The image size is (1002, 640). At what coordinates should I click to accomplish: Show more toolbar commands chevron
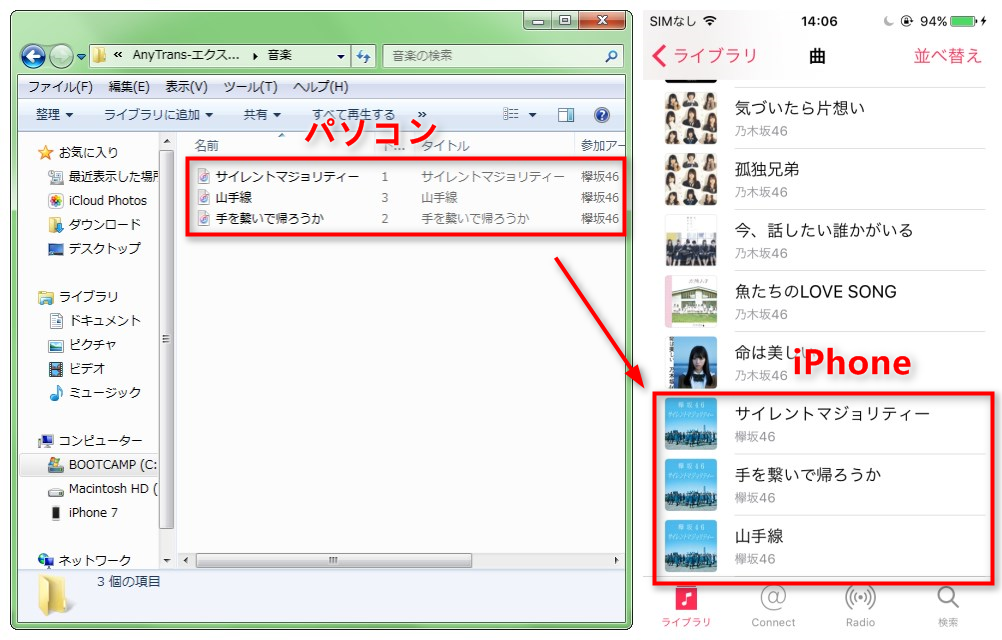421,115
